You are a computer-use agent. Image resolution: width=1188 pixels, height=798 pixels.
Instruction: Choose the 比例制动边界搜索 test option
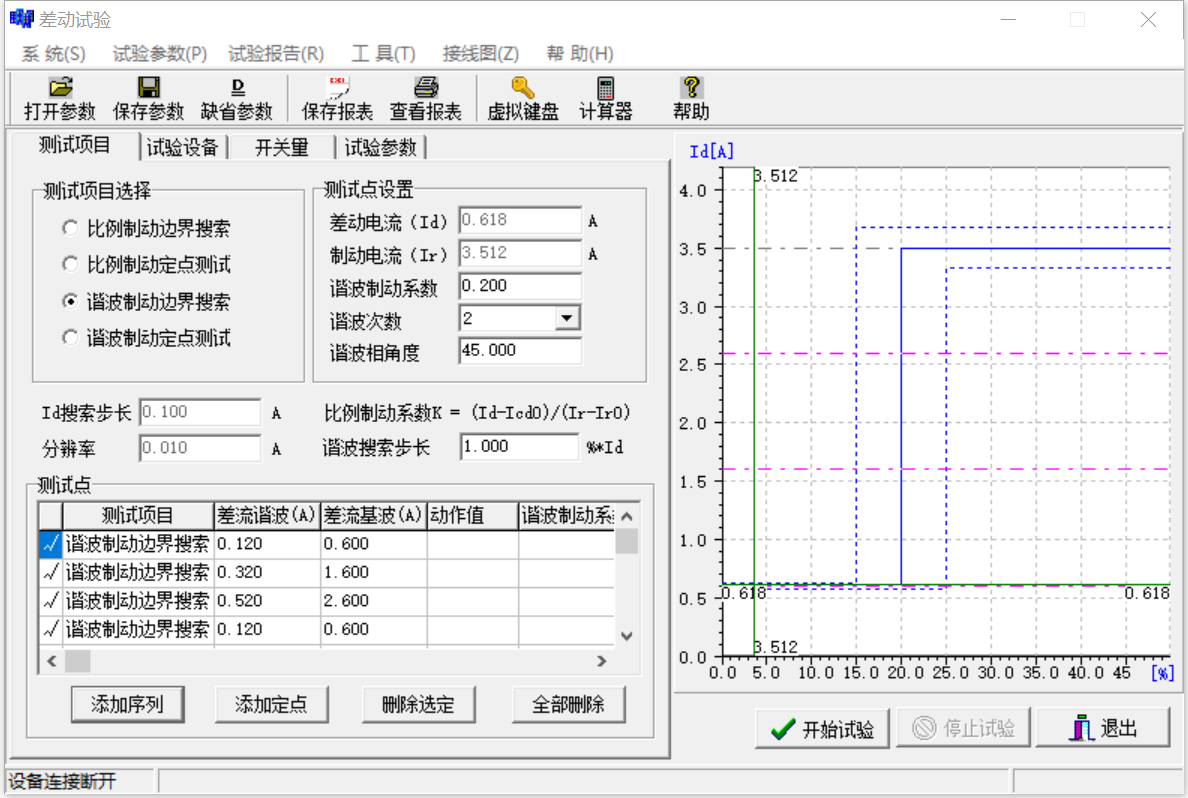tap(69, 227)
